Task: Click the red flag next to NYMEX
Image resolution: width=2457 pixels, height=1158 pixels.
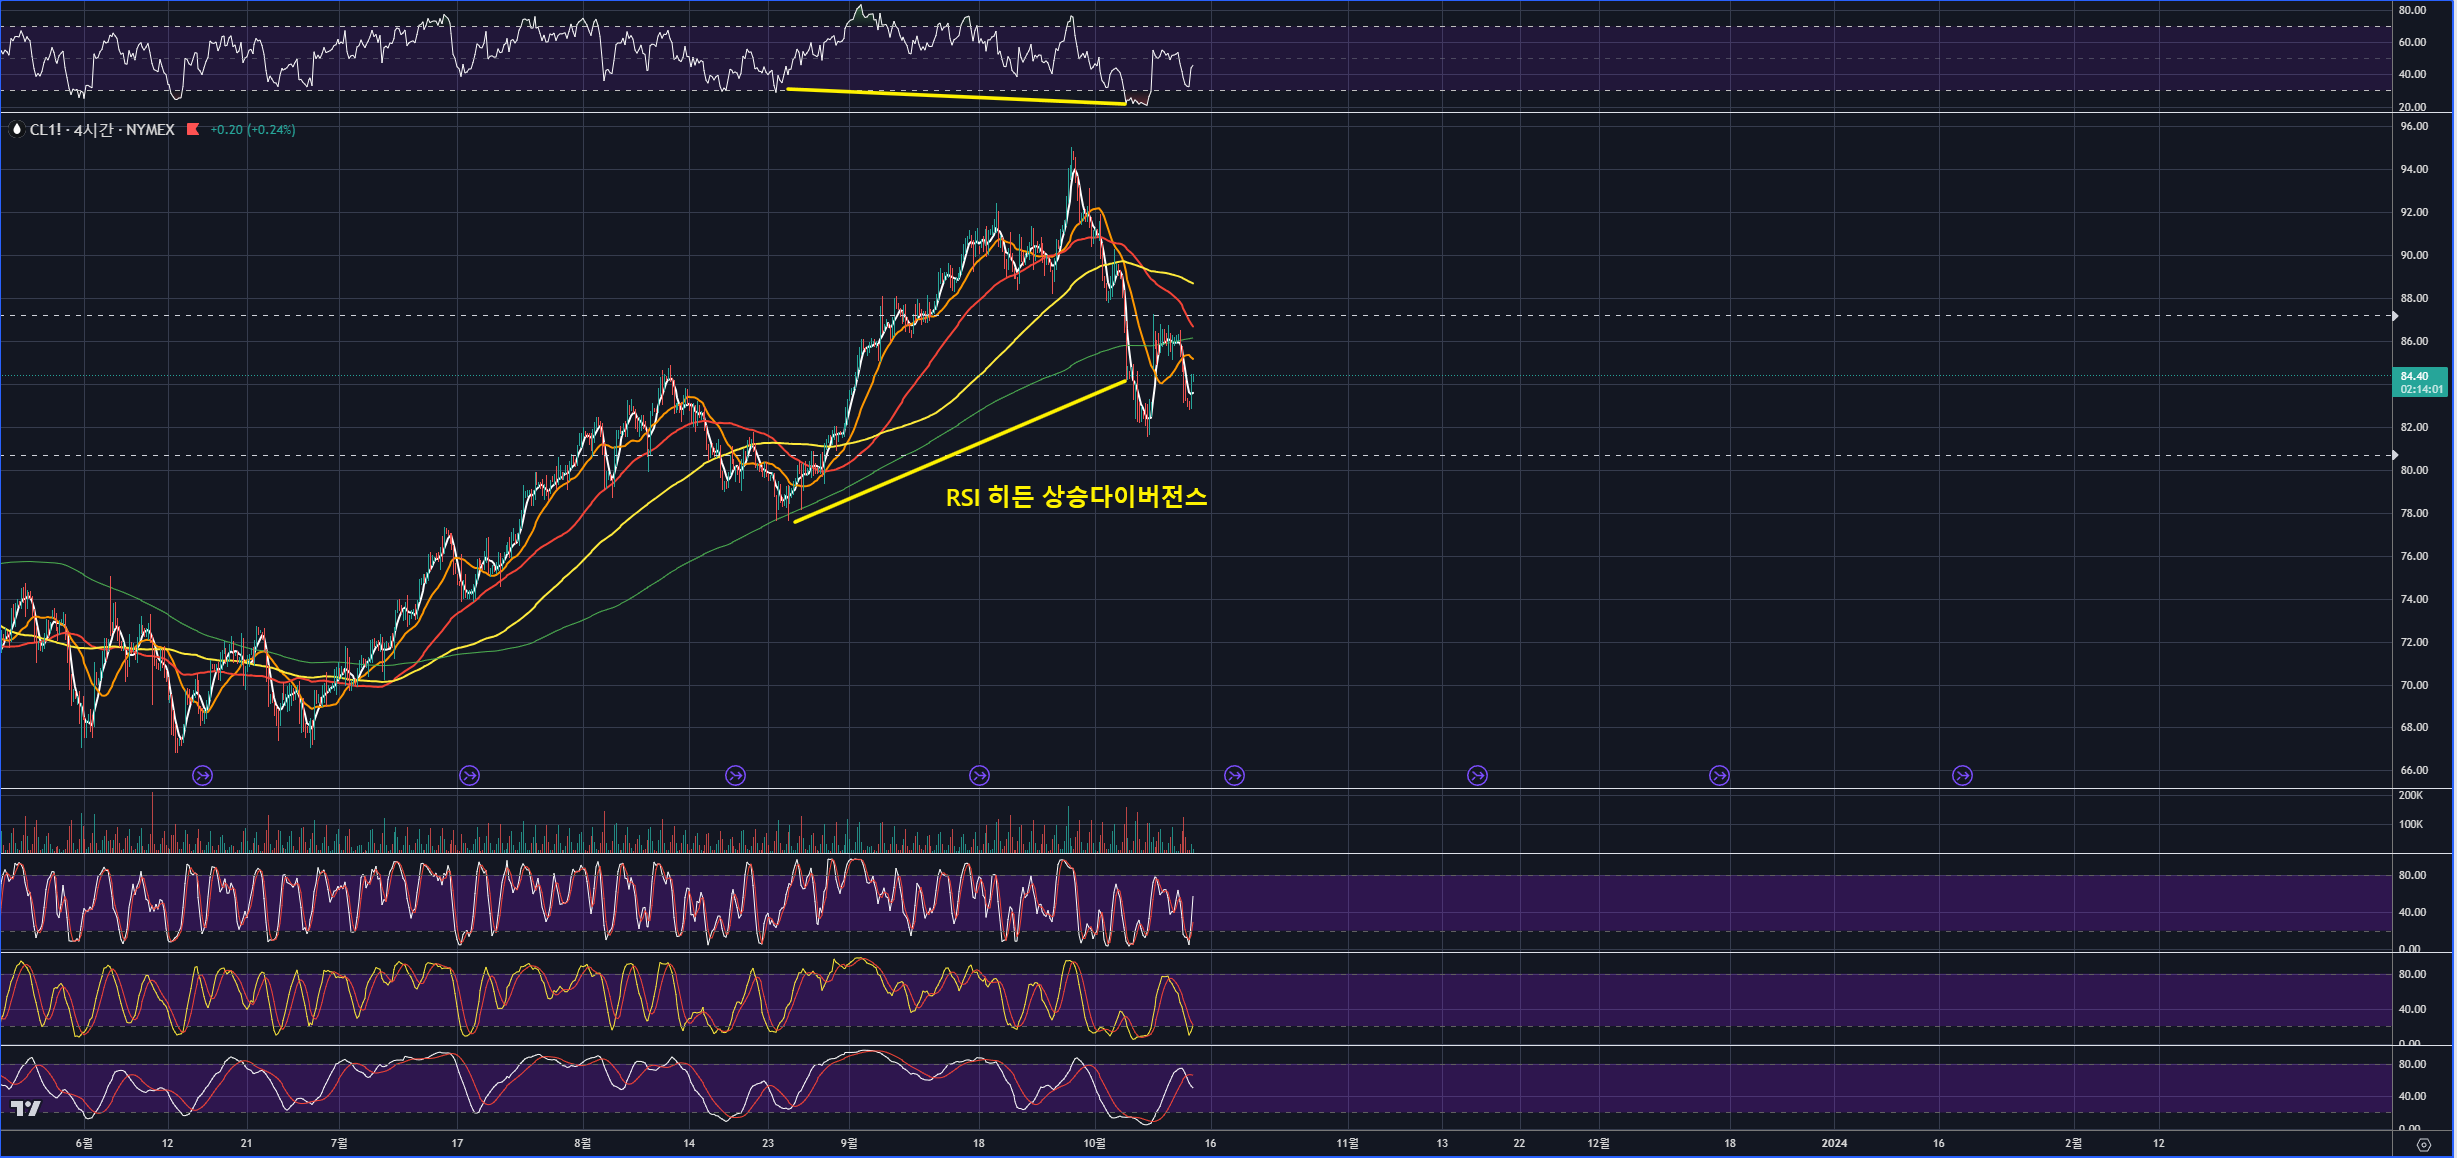Action: pyautogui.click(x=193, y=130)
